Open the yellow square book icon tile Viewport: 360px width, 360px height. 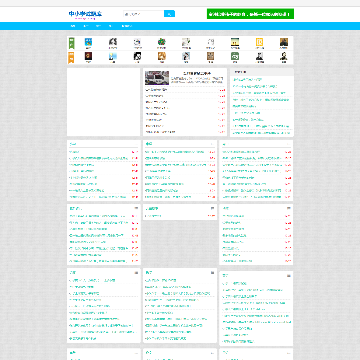[x=259, y=42]
